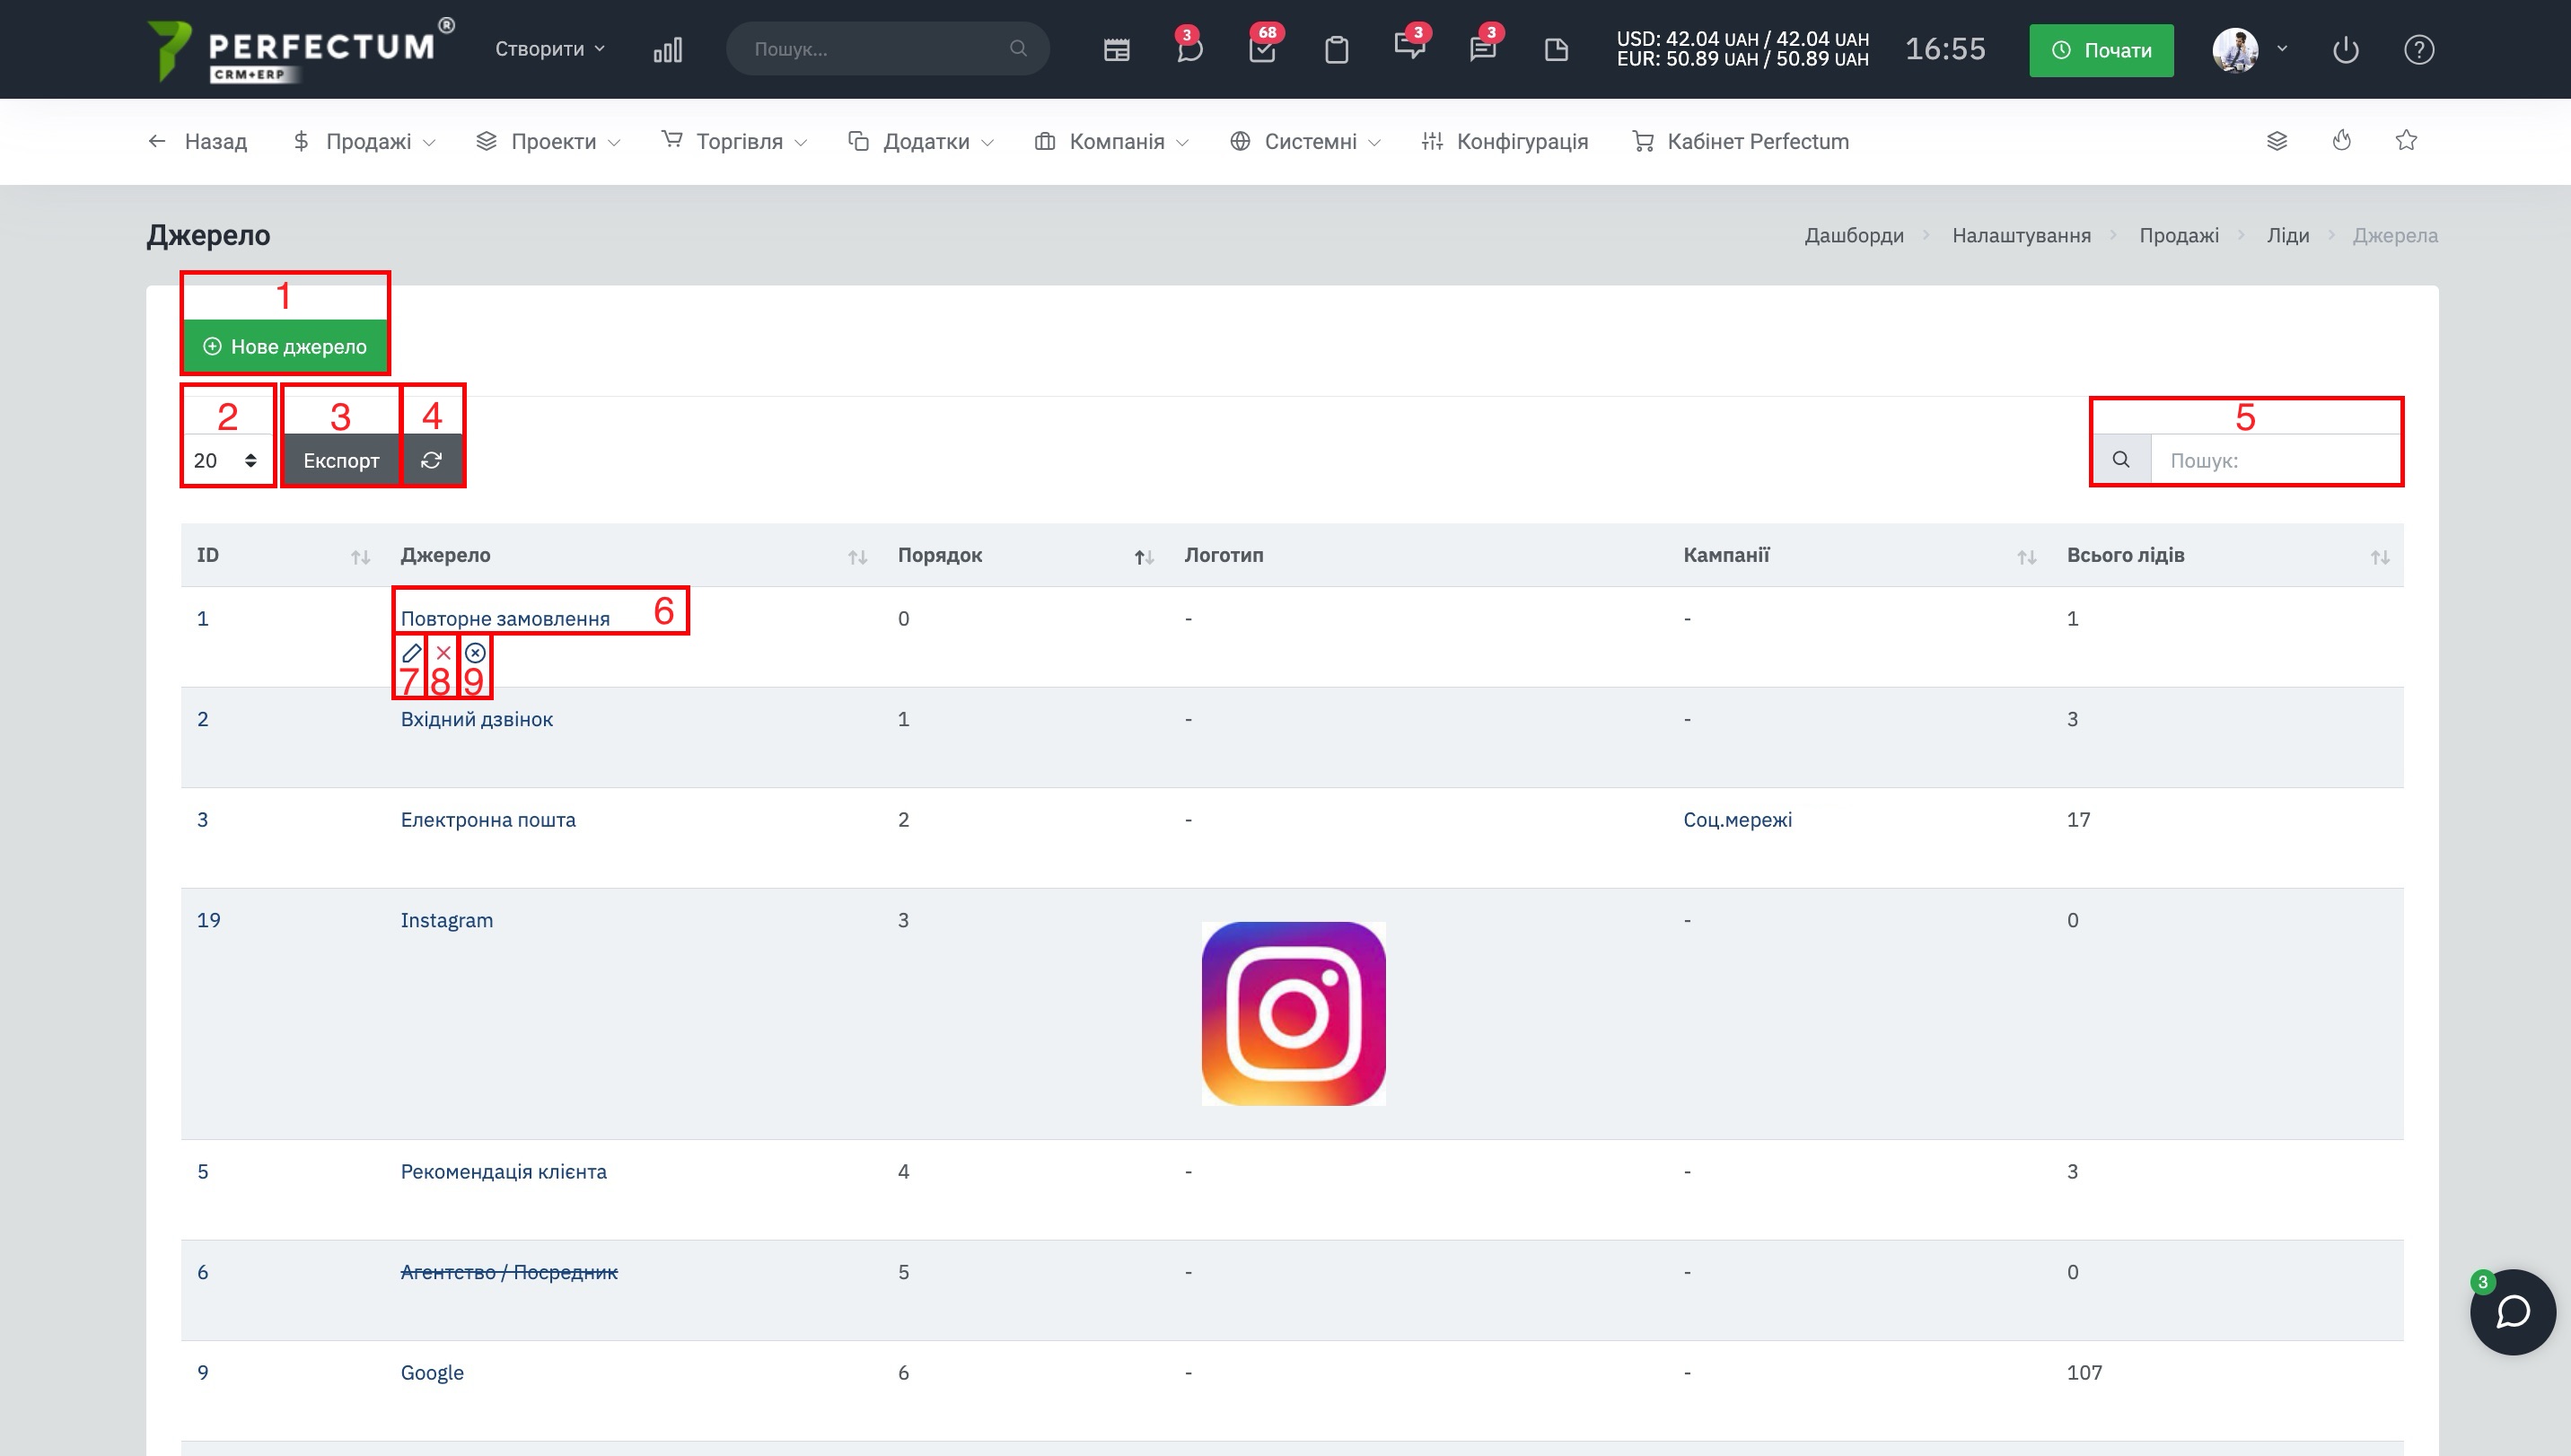
Task: Open the 20 rows per page selector
Action: [226, 460]
